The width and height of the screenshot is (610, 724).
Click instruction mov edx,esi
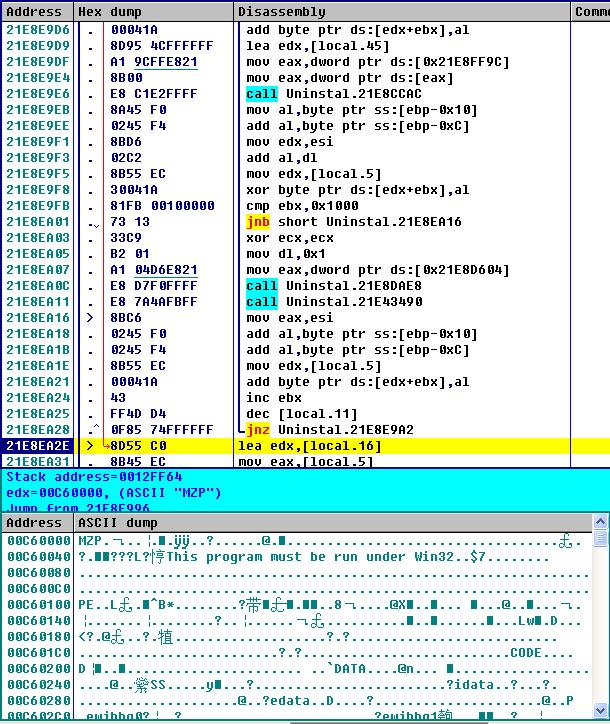pos(290,142)
